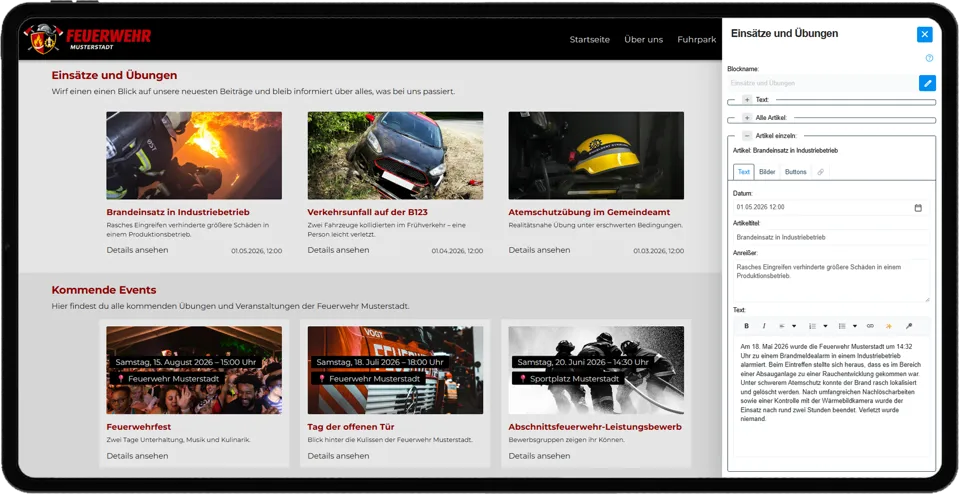960x494 pixels.
Task: Open the numbered list dropdown arrow
Action: [825, 326]
